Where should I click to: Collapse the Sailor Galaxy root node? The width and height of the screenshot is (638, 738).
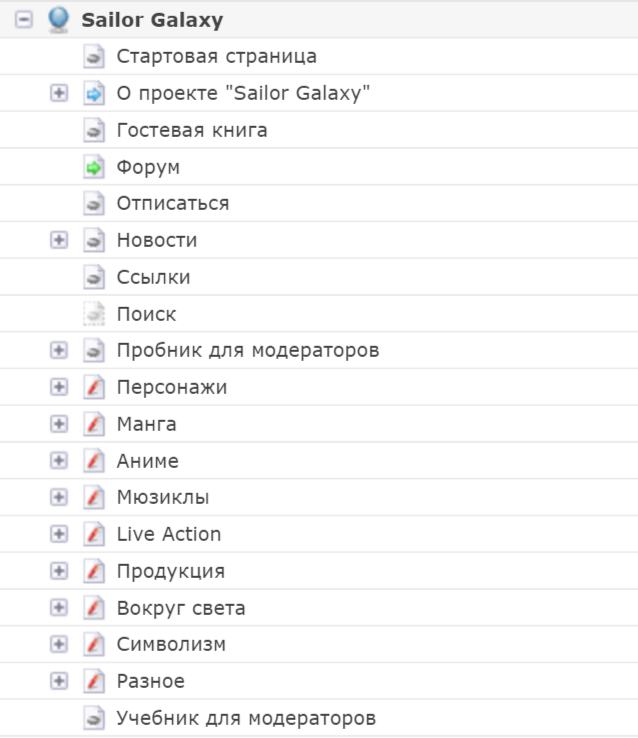point(24,19)
